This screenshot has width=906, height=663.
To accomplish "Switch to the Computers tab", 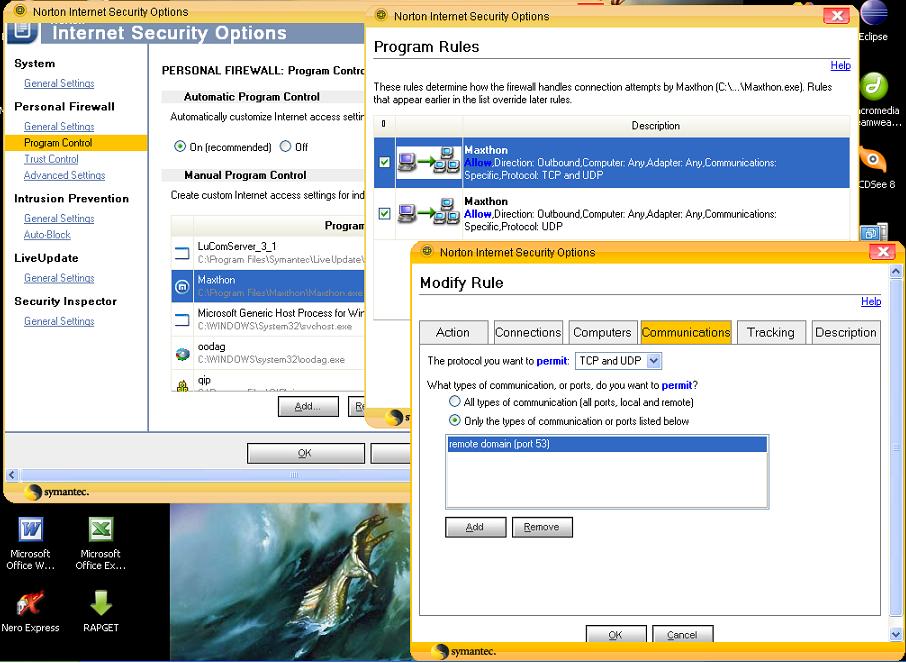I will (x=602, y=332).
